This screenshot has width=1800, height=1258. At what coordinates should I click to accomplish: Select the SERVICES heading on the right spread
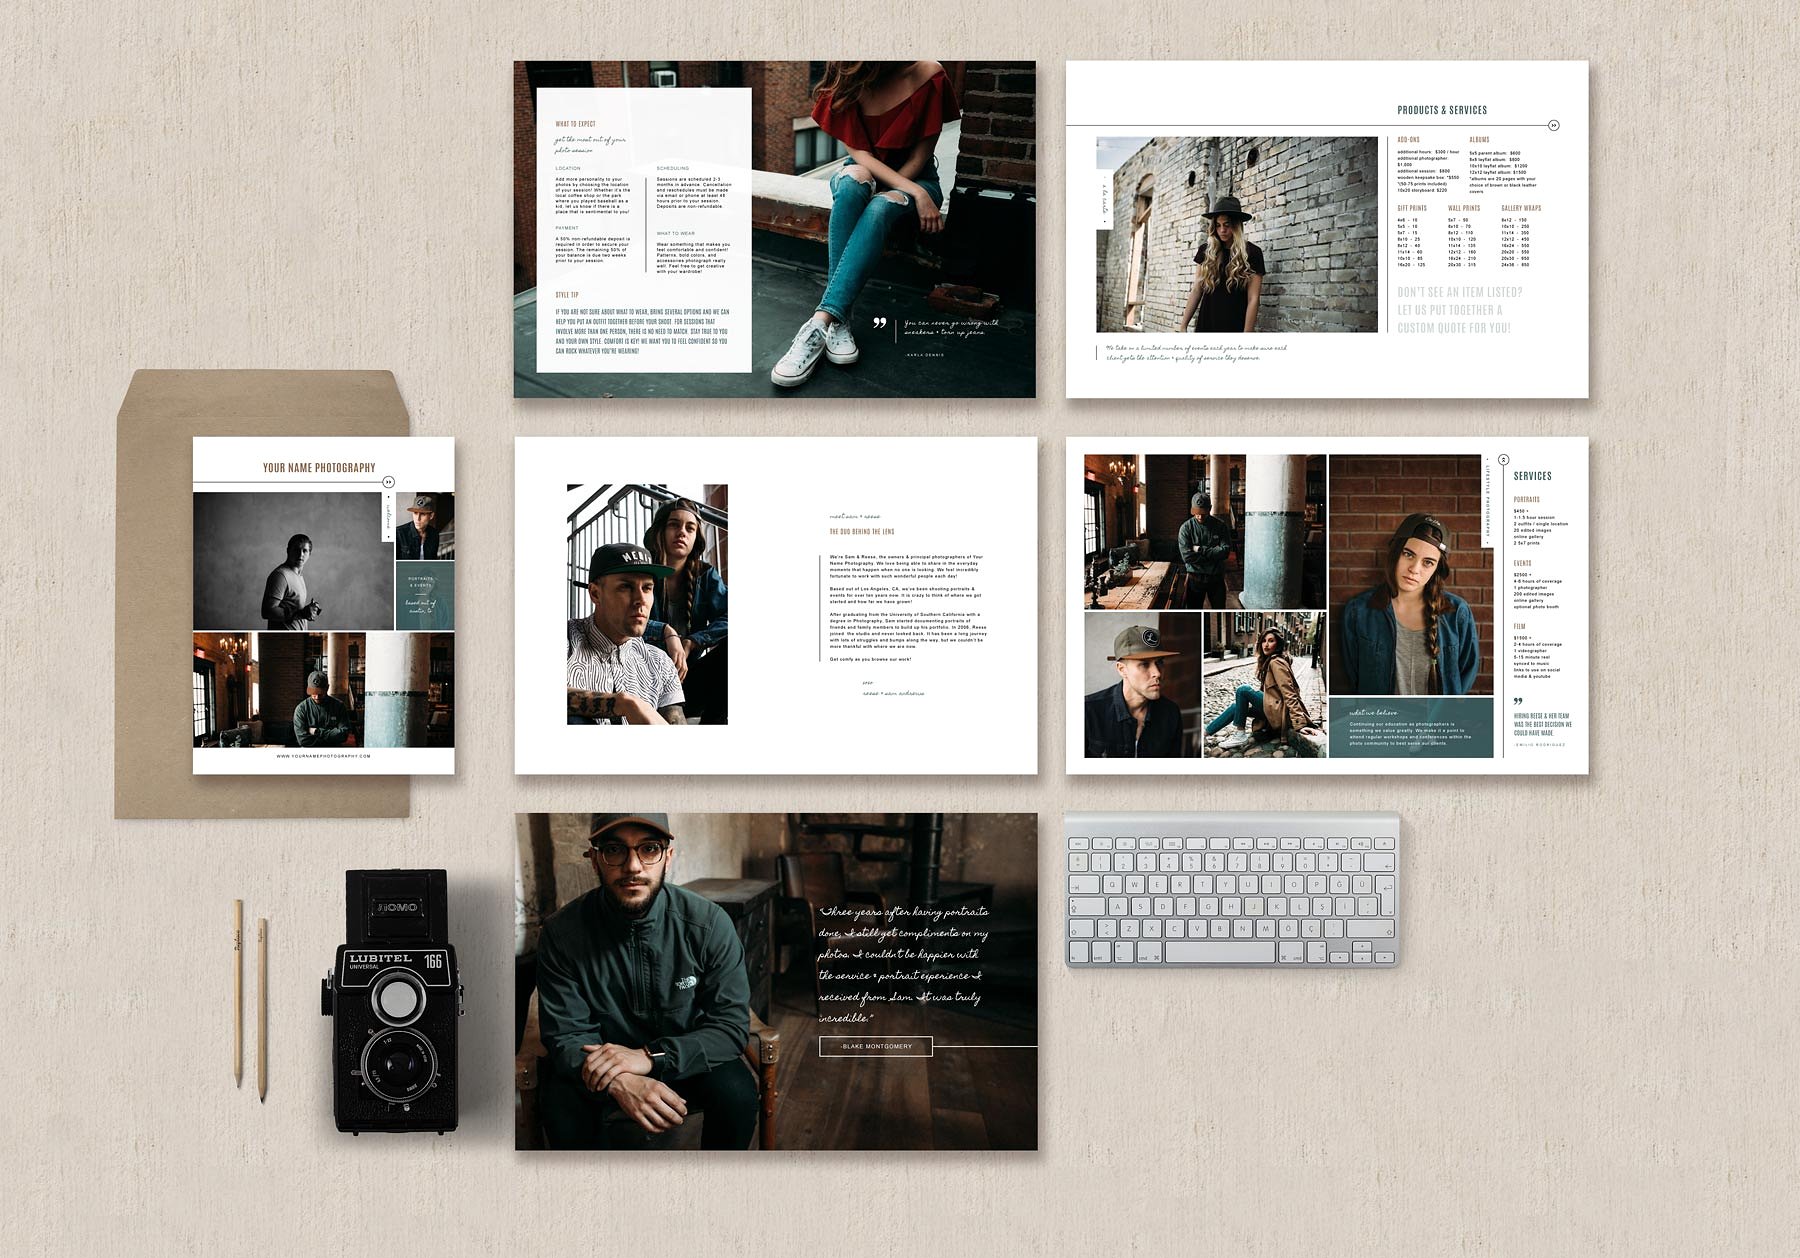click(1532, 476)
